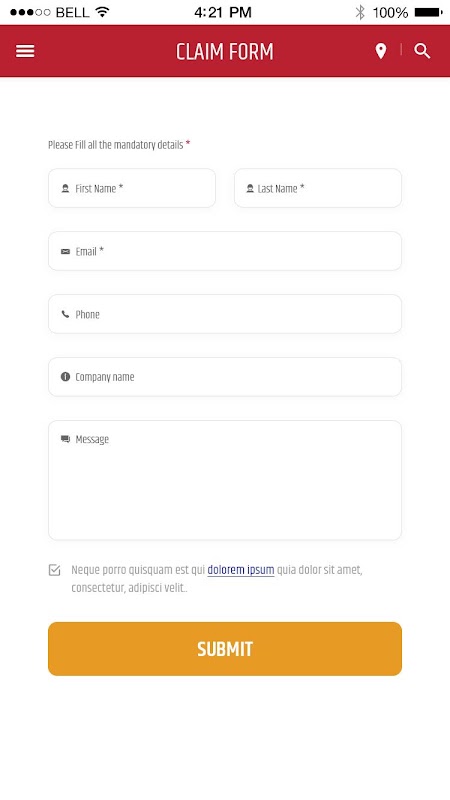This screenshot has height=800, width=450.
Task: Click the info icon beside Company name
Action: pyautogui.click(x=65, y=377)
